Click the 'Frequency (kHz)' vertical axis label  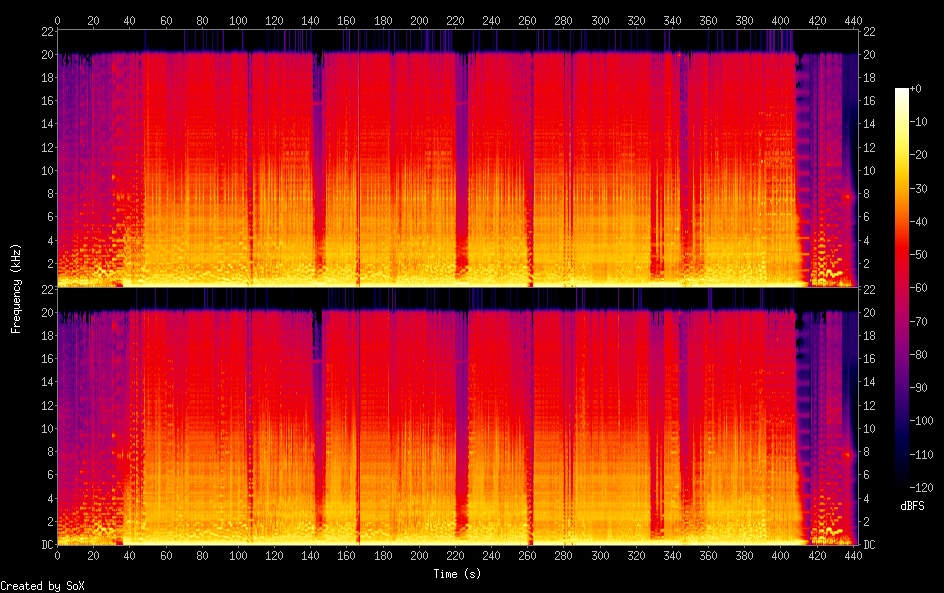16,288
